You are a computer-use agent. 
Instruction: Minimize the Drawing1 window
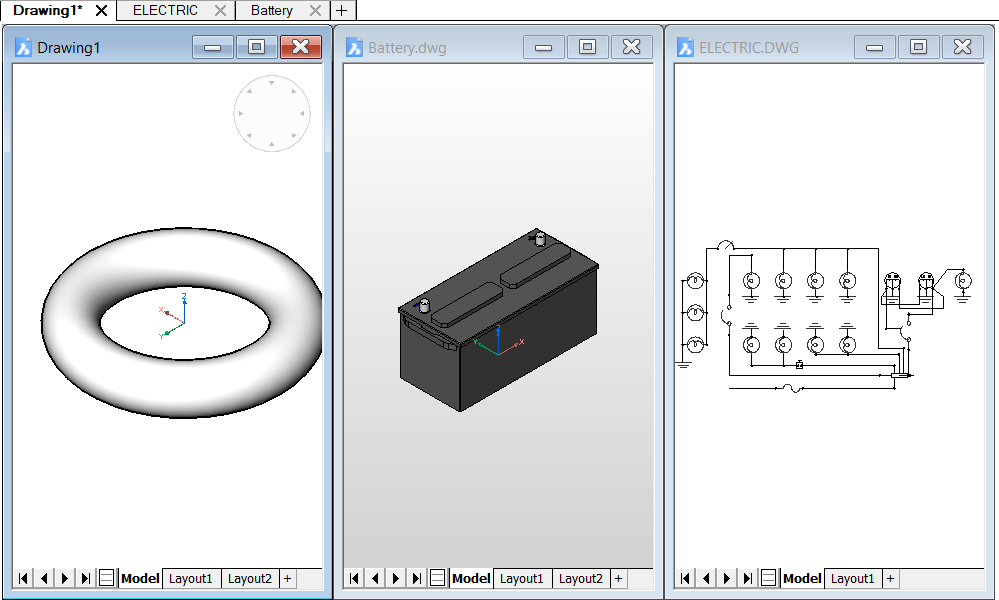click(212, 47)
